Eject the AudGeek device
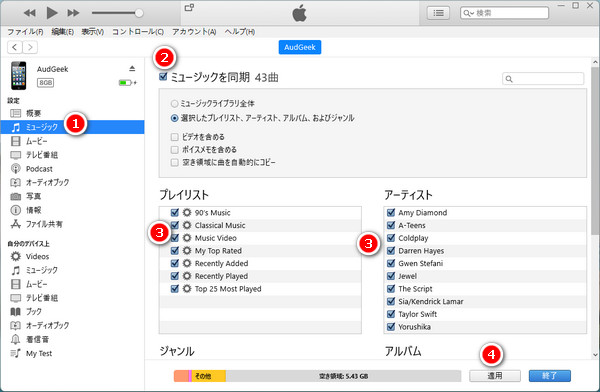The width and height of the screenshot is (600, 392). point(132,69)
